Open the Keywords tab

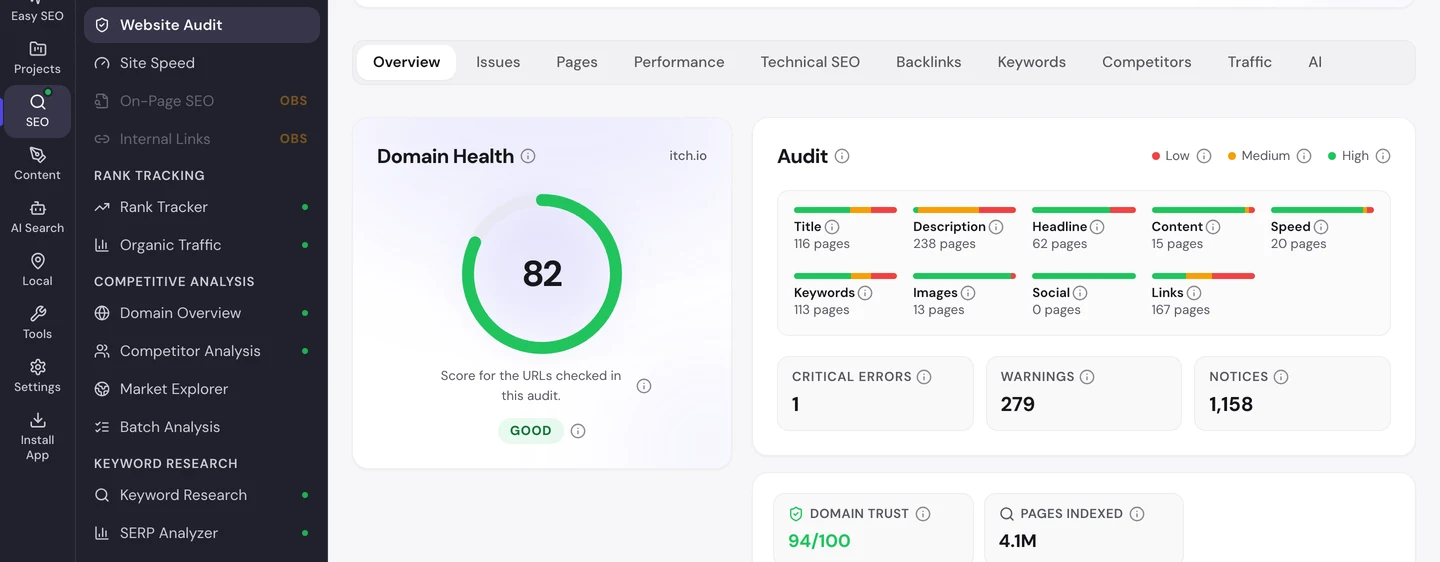click(1032, 62)
